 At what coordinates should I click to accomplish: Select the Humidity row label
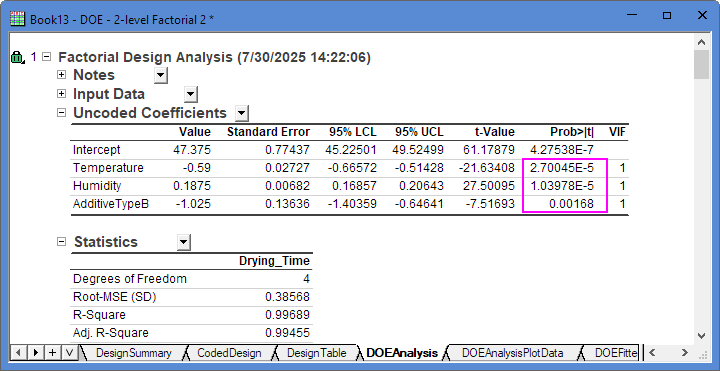[97, 186]
